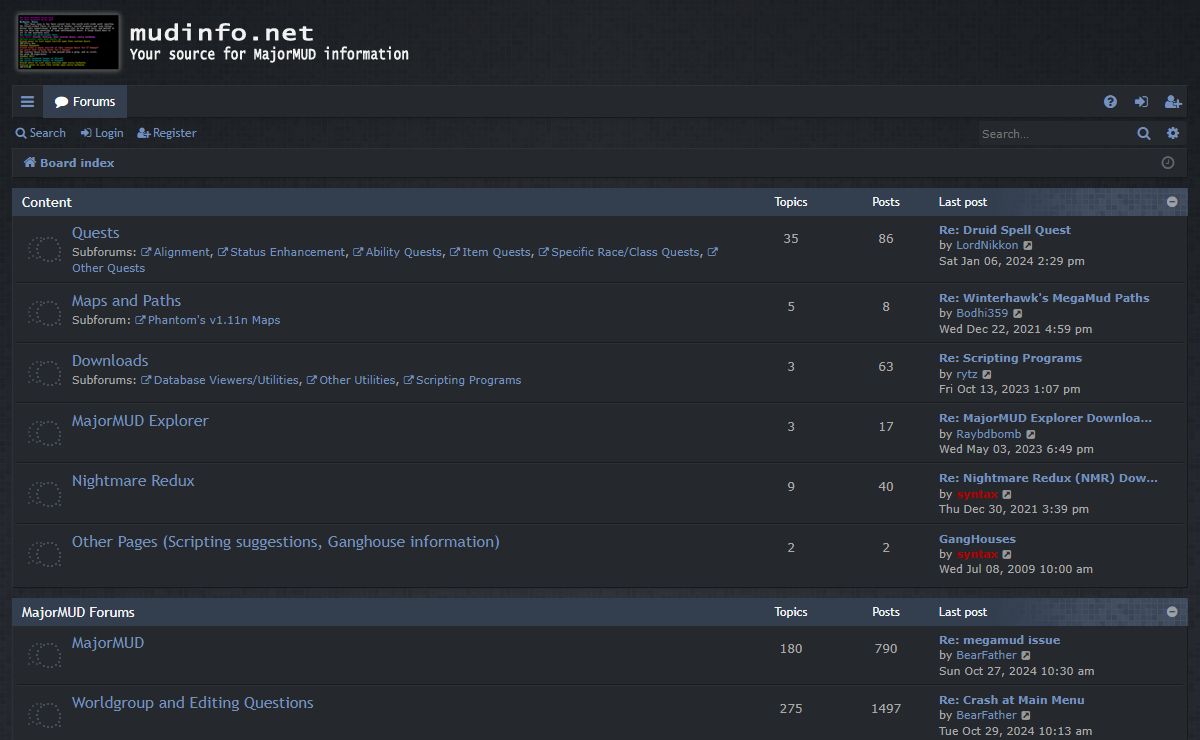The width and height of the screenshot is (1200, 740).
Task: Open the Nightmare Redux forum
Action: click(x=133, y=481)
